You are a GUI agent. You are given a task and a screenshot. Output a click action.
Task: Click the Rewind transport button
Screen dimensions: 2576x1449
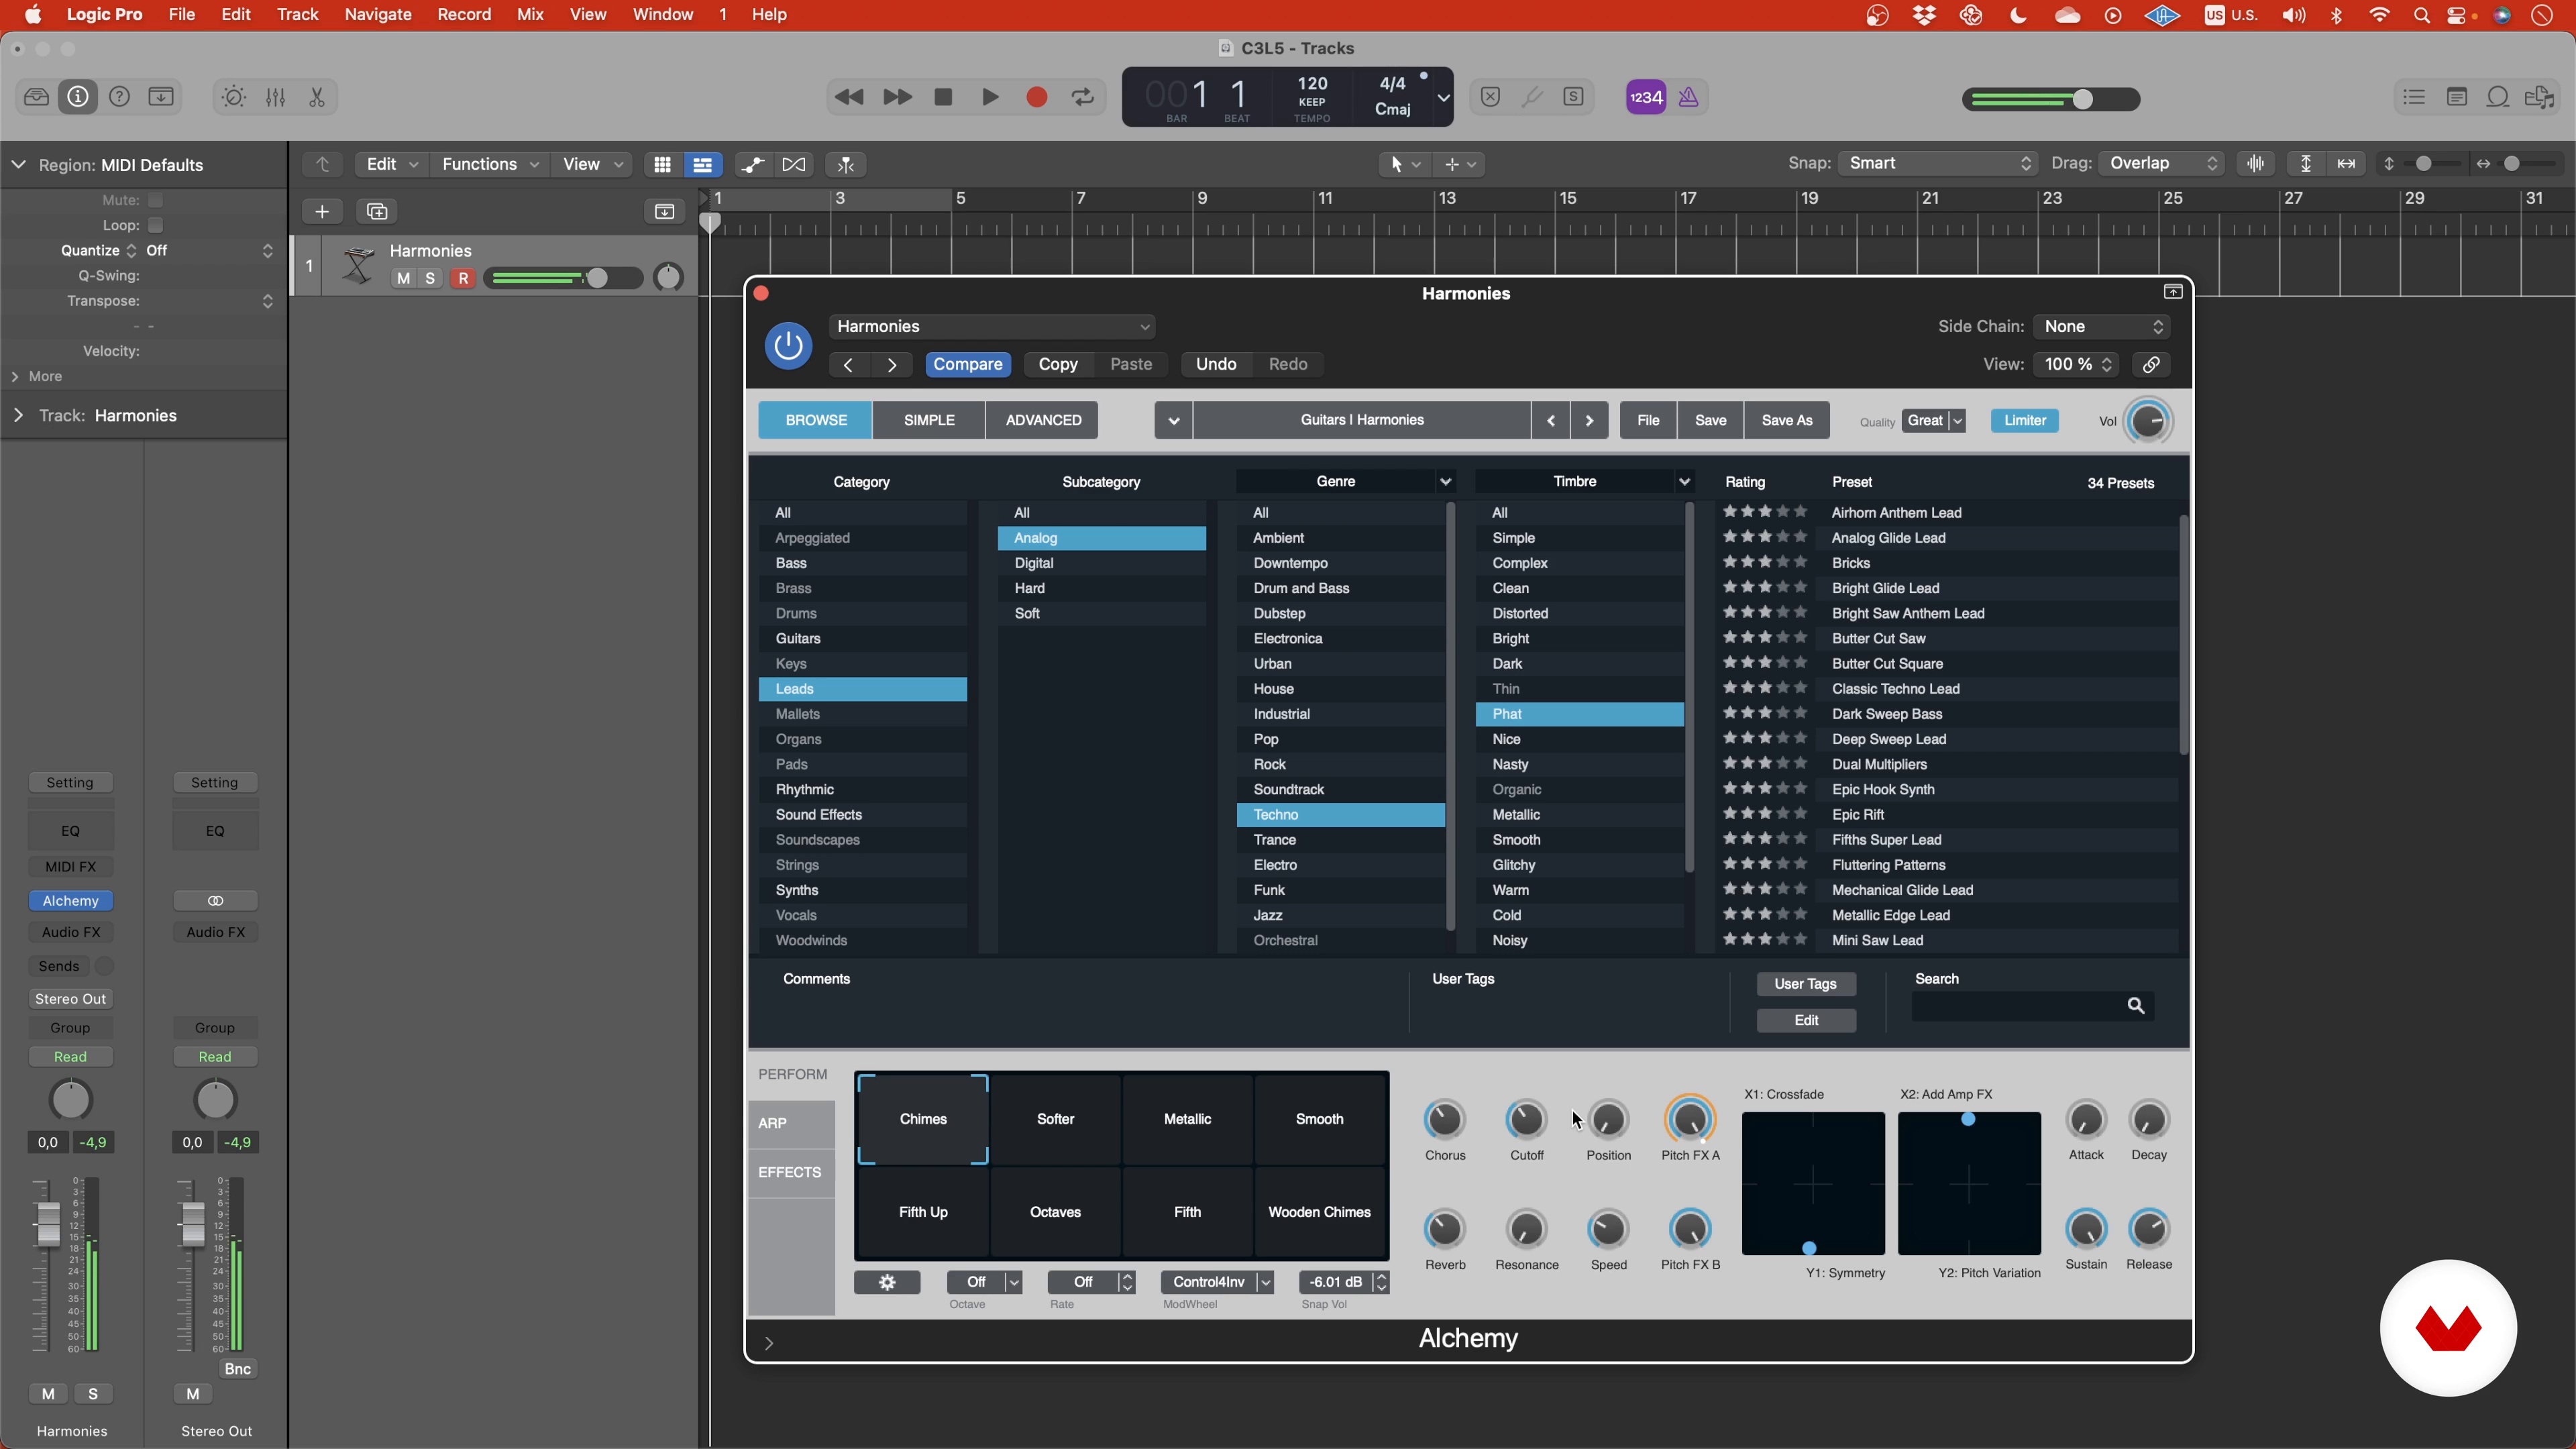pyautogui.click(x=849, y=97)
